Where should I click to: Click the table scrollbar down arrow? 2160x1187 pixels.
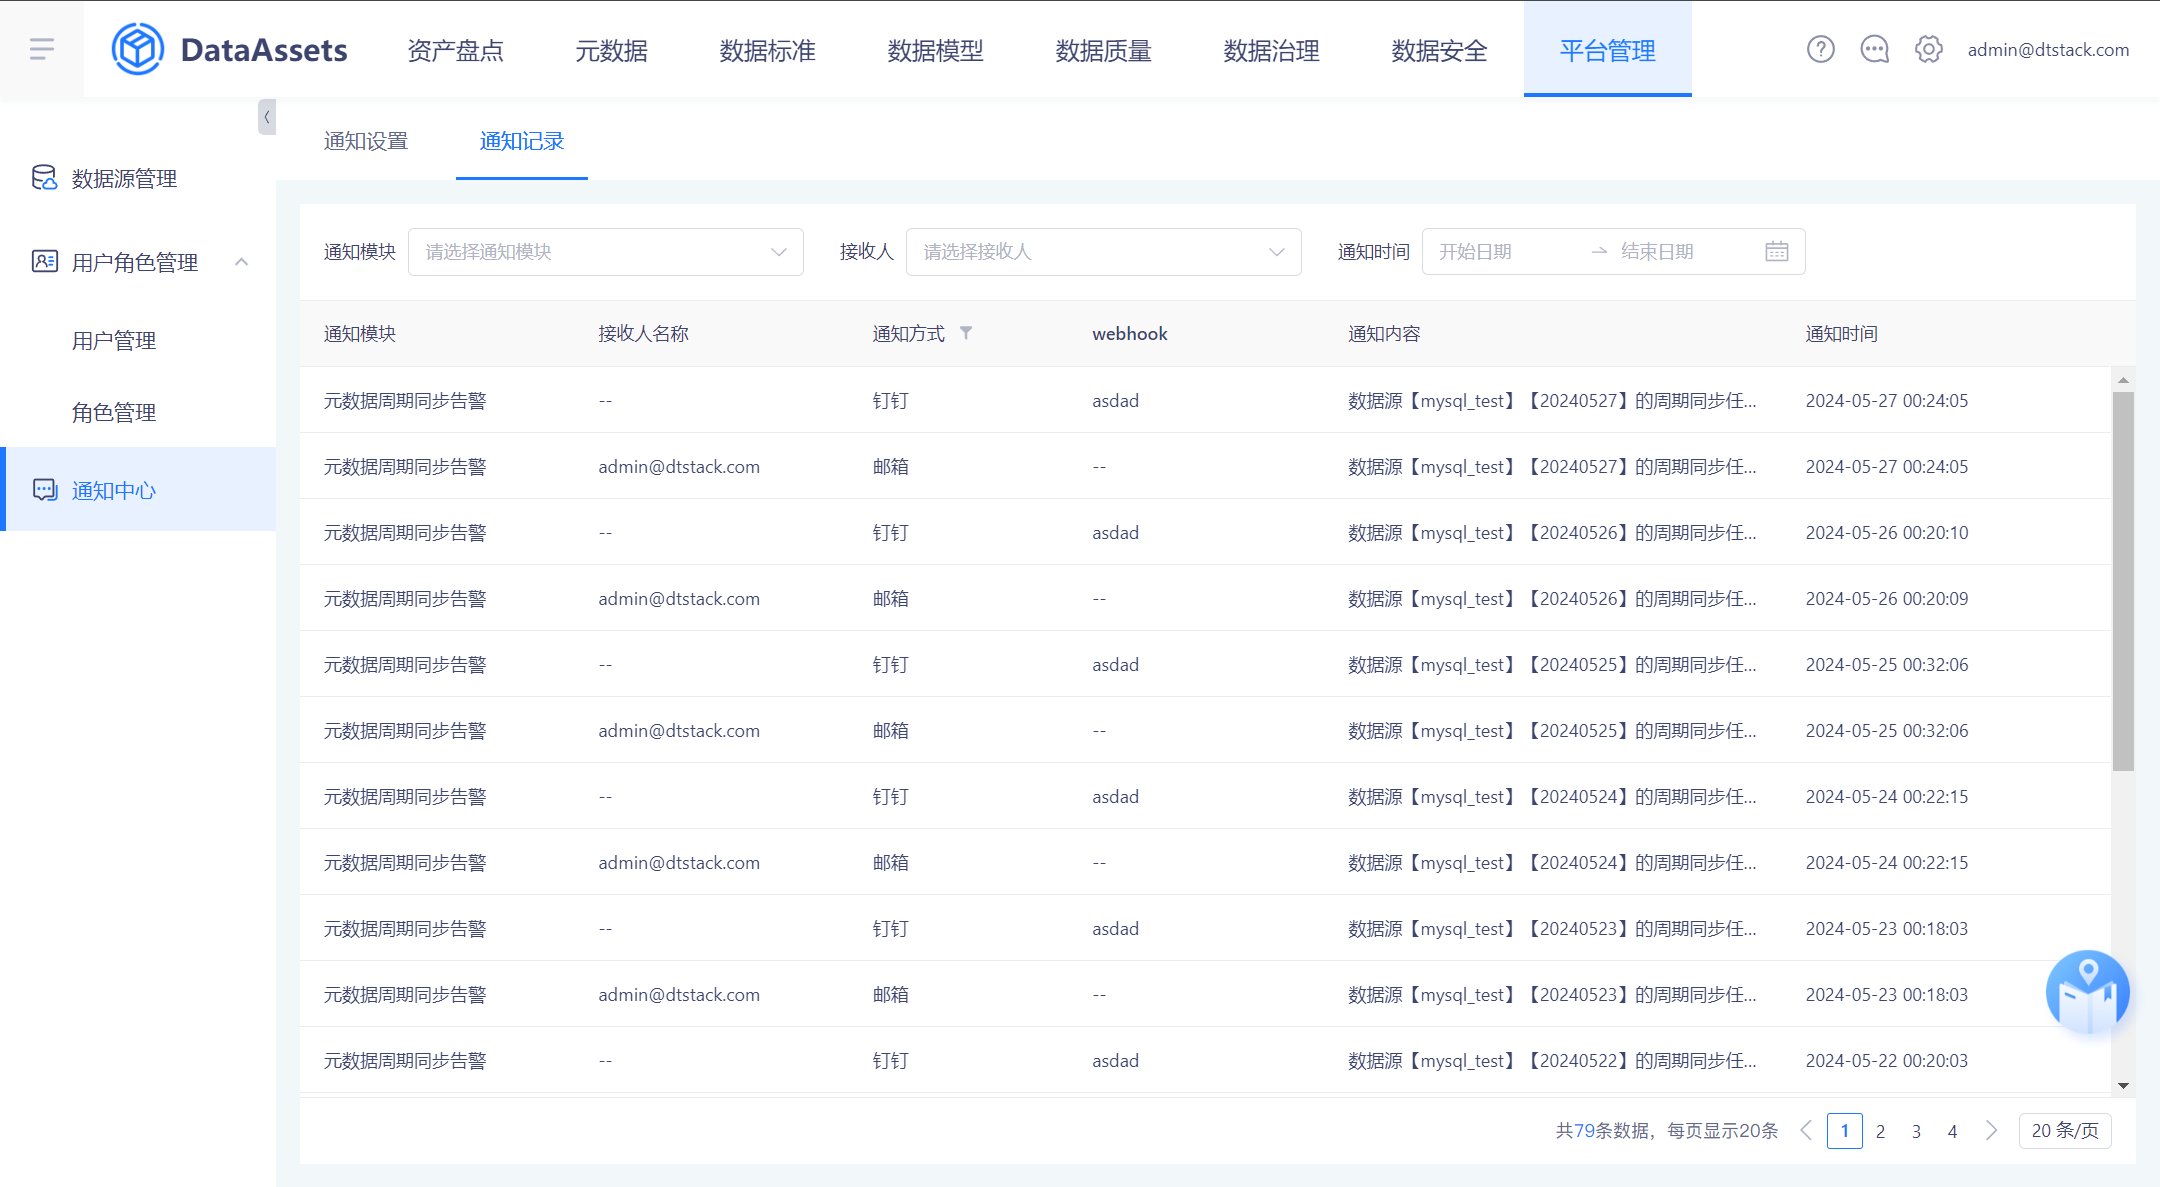(2123, 1086)
